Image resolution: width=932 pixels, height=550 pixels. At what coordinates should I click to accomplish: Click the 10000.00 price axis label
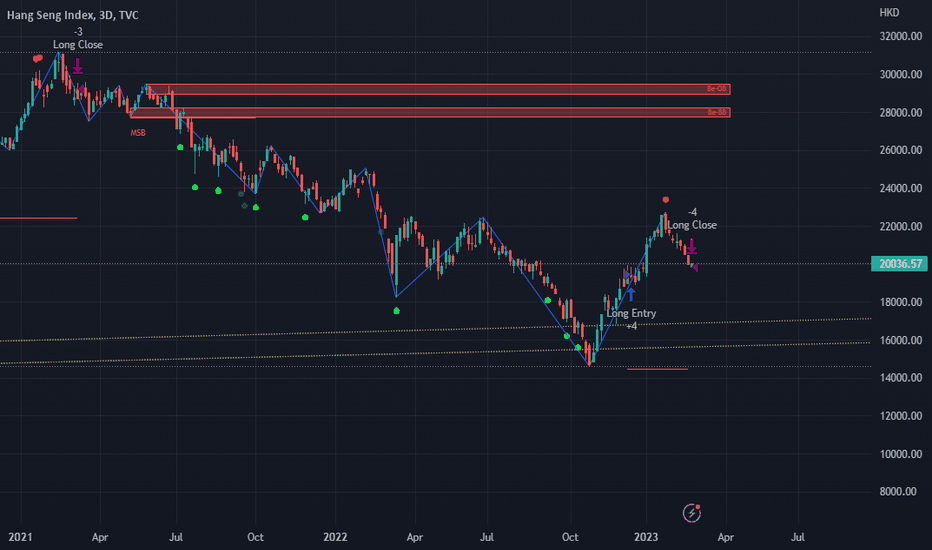tap(900, 454)
